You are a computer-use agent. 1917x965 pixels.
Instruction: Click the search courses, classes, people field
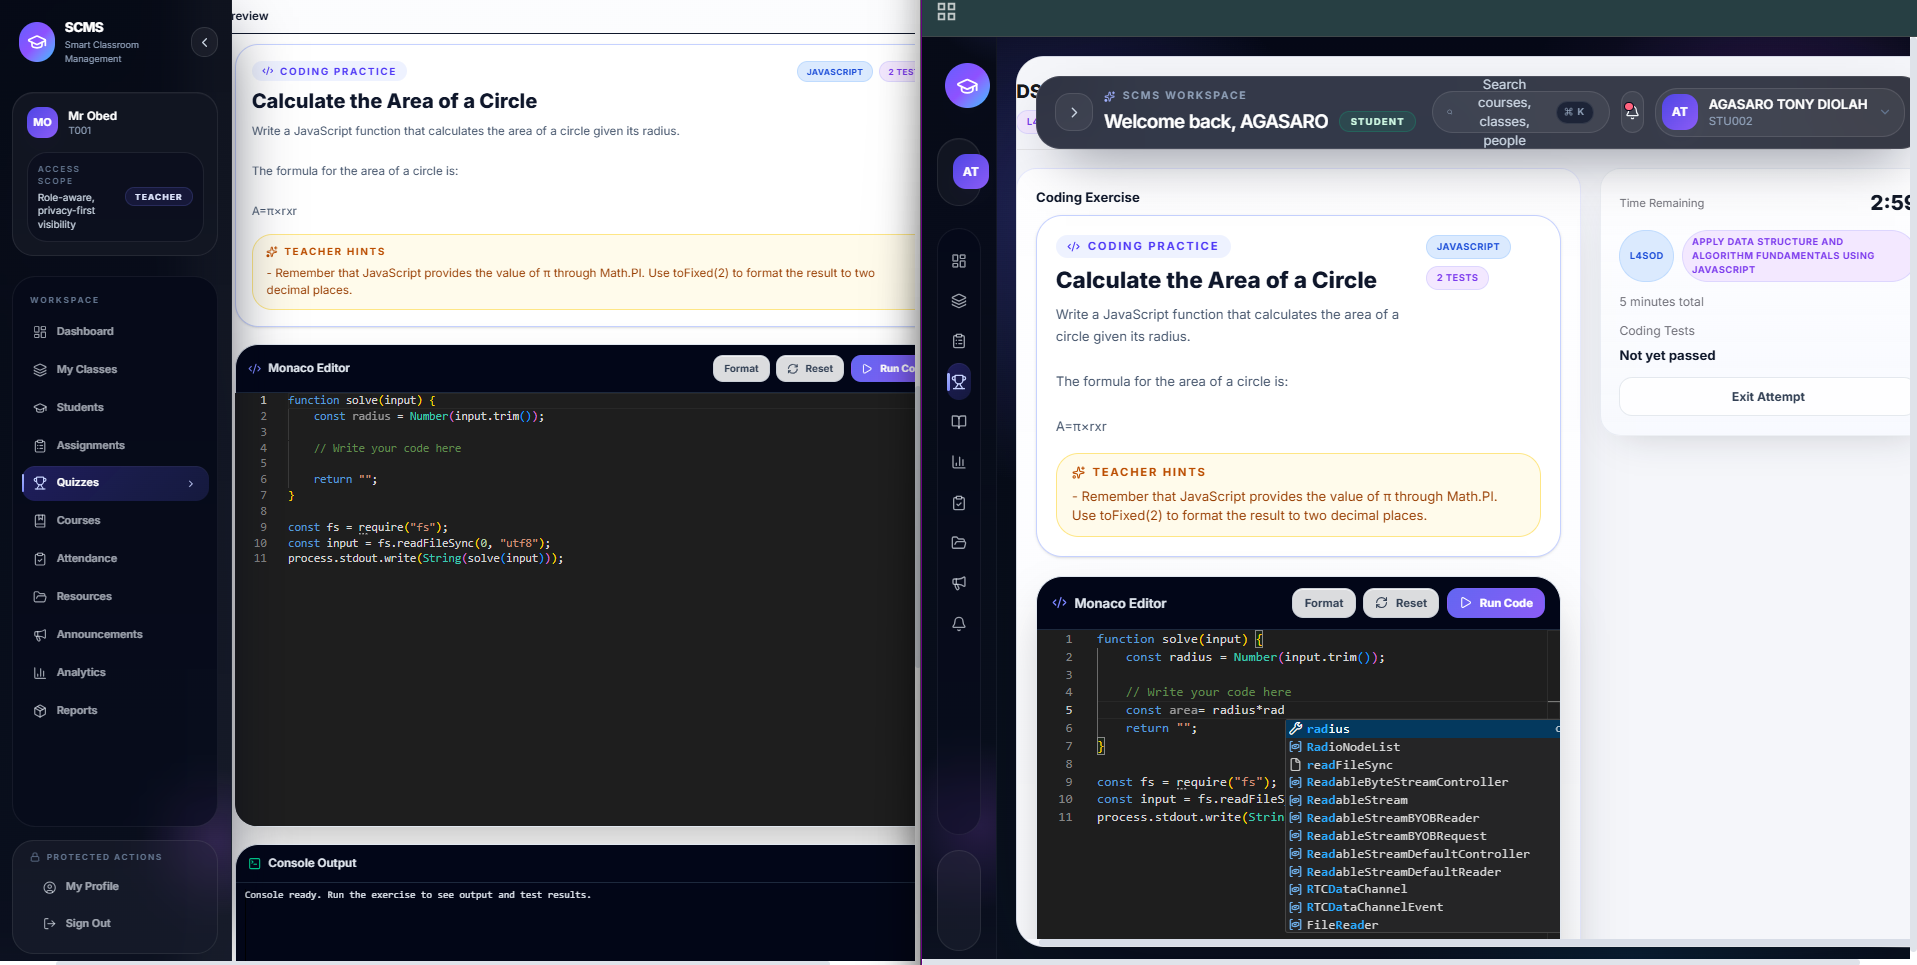click(1520, 112)
